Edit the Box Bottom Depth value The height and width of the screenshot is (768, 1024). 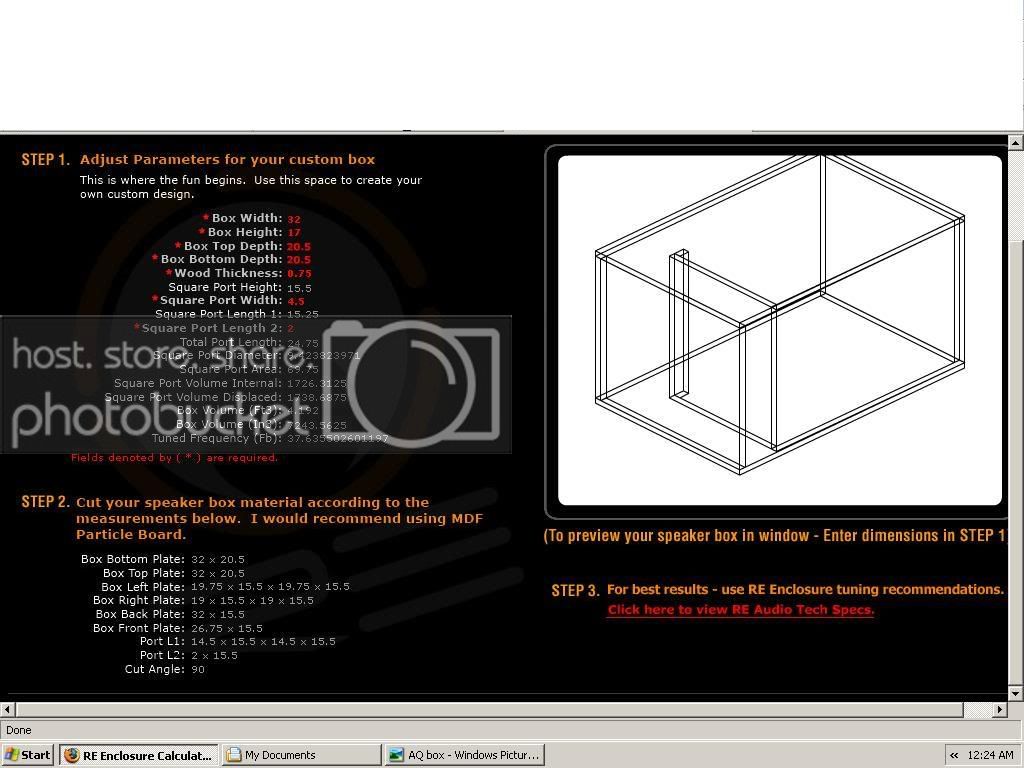pos(298,260)
